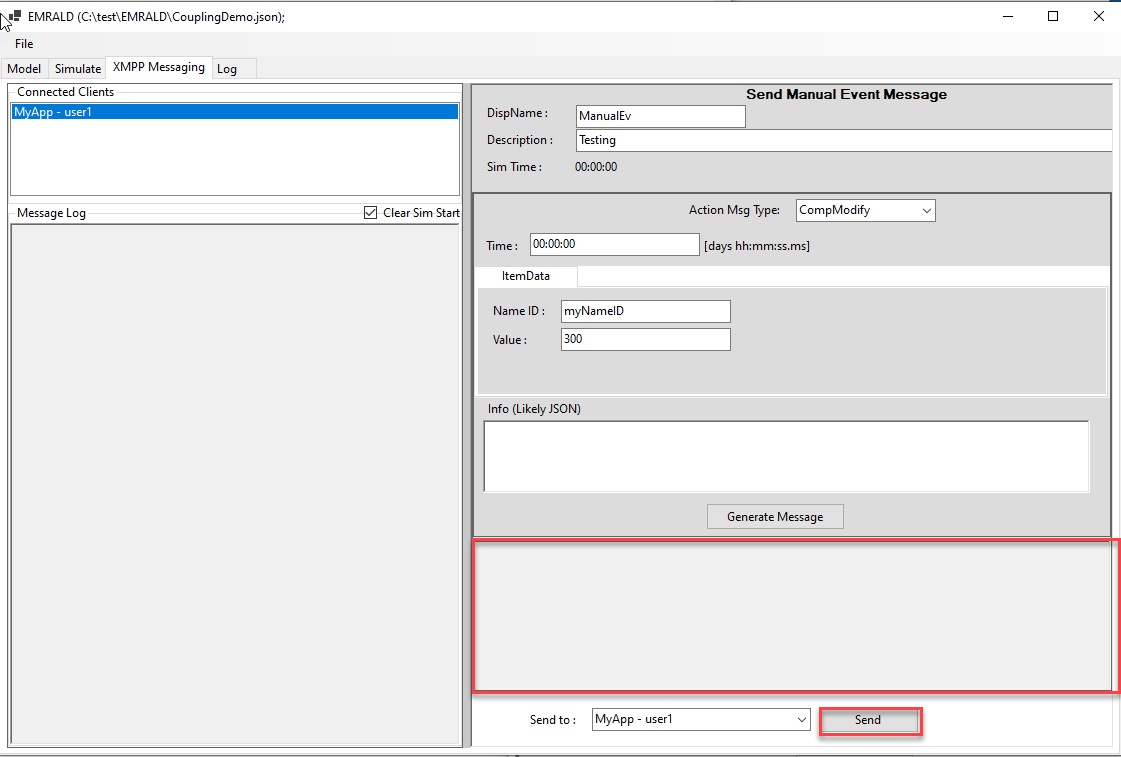The image size is (1121, 757).
Task: Click the Info (Likely JSON) text area
Action: (786, 456)
